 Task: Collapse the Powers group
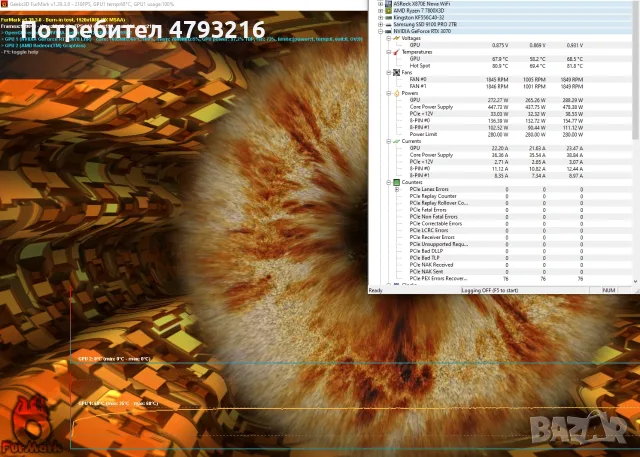tap(389, 93)
